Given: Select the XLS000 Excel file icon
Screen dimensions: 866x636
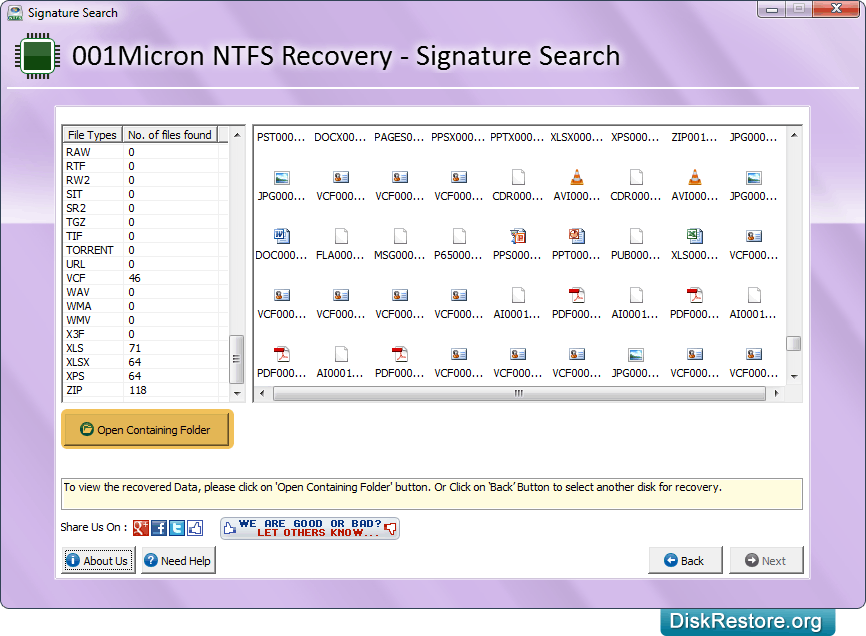Looking at the screenshot, I should [x=695, y=236].
